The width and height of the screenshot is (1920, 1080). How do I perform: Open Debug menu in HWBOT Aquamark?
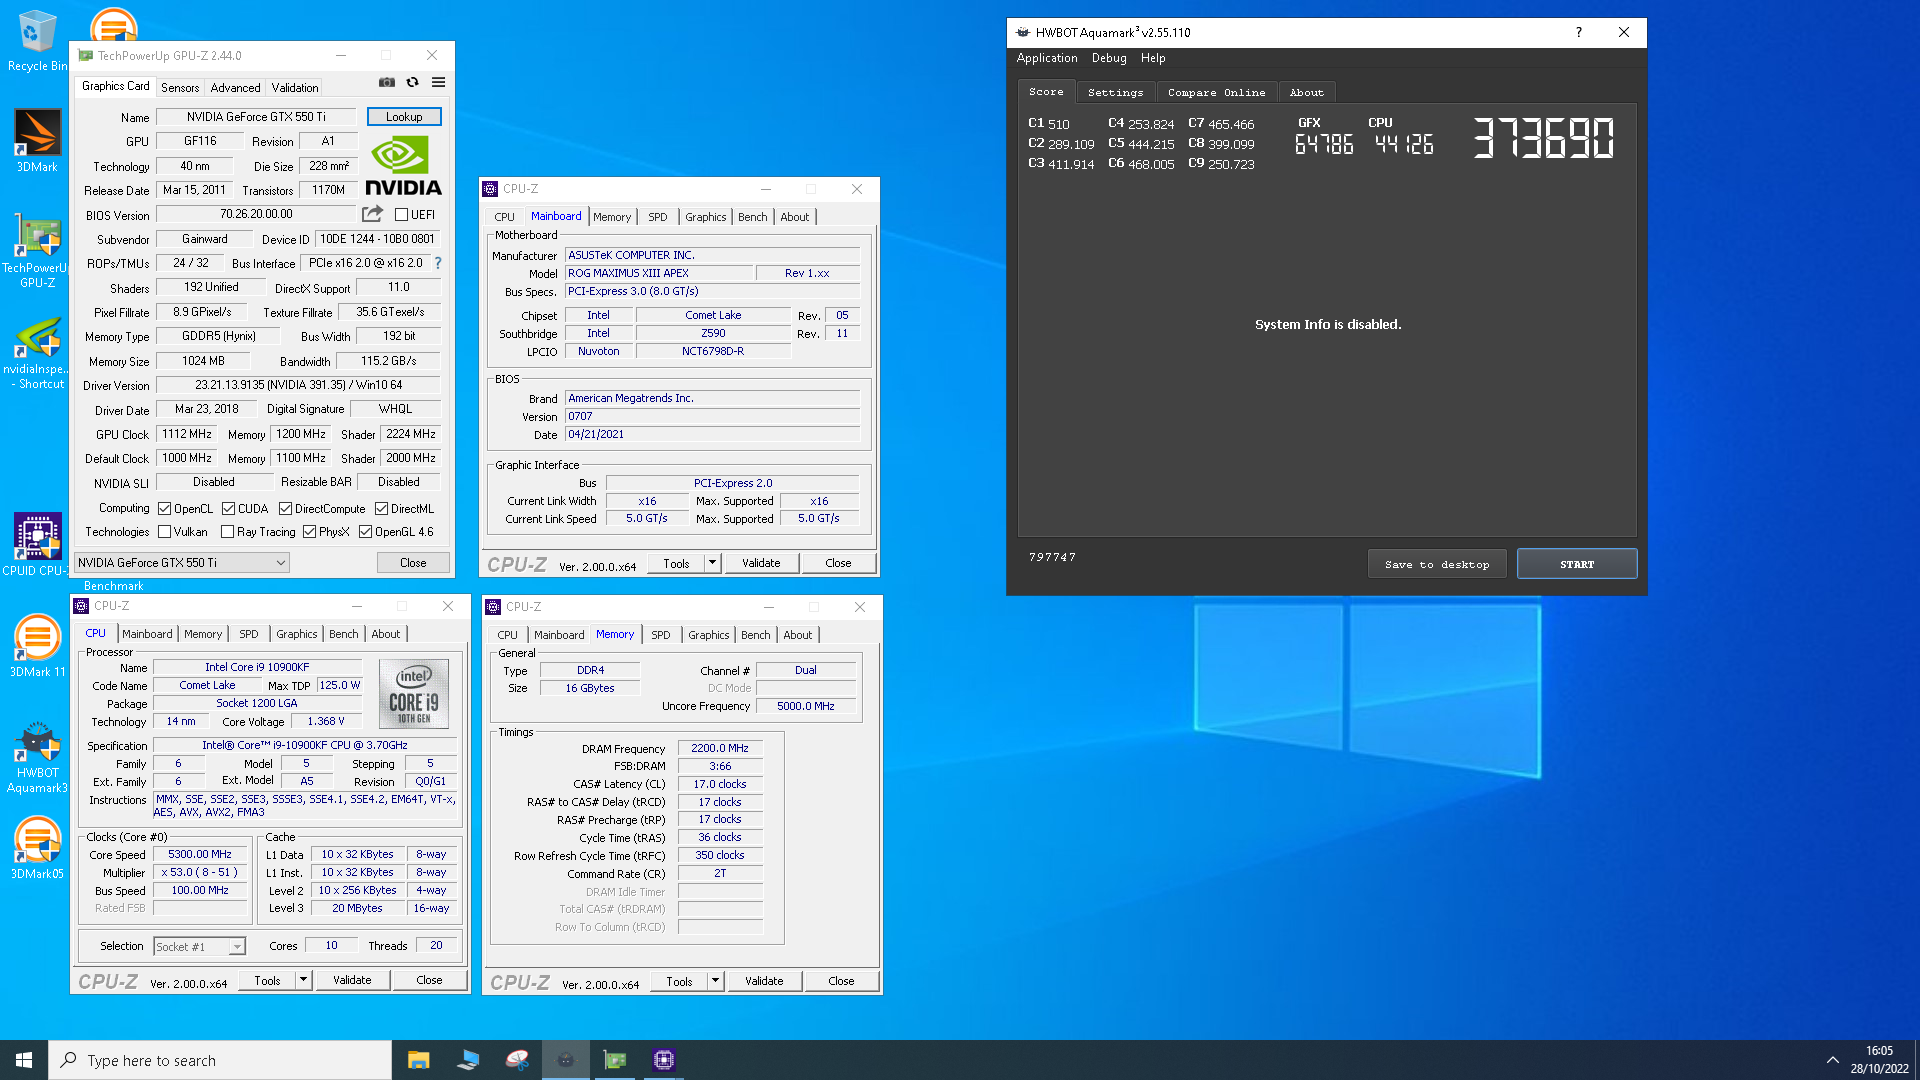[x=1108, y=58]
